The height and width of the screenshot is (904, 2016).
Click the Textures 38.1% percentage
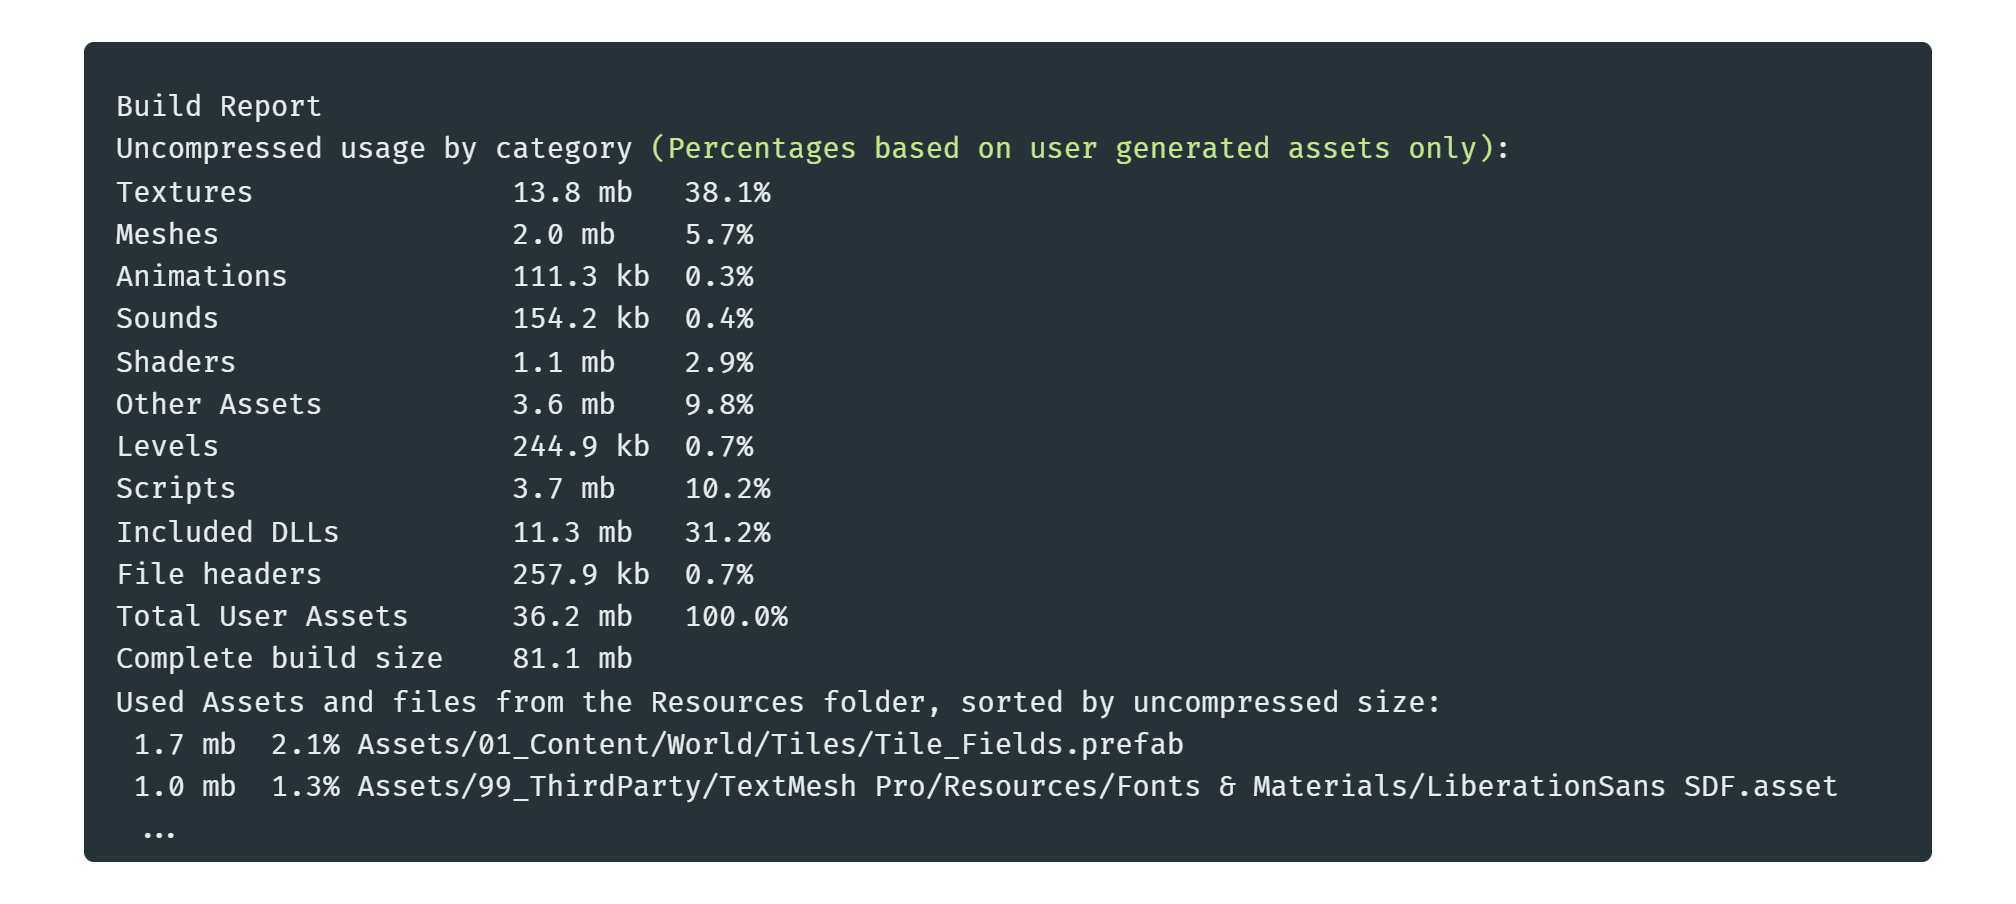click(728, 192)
